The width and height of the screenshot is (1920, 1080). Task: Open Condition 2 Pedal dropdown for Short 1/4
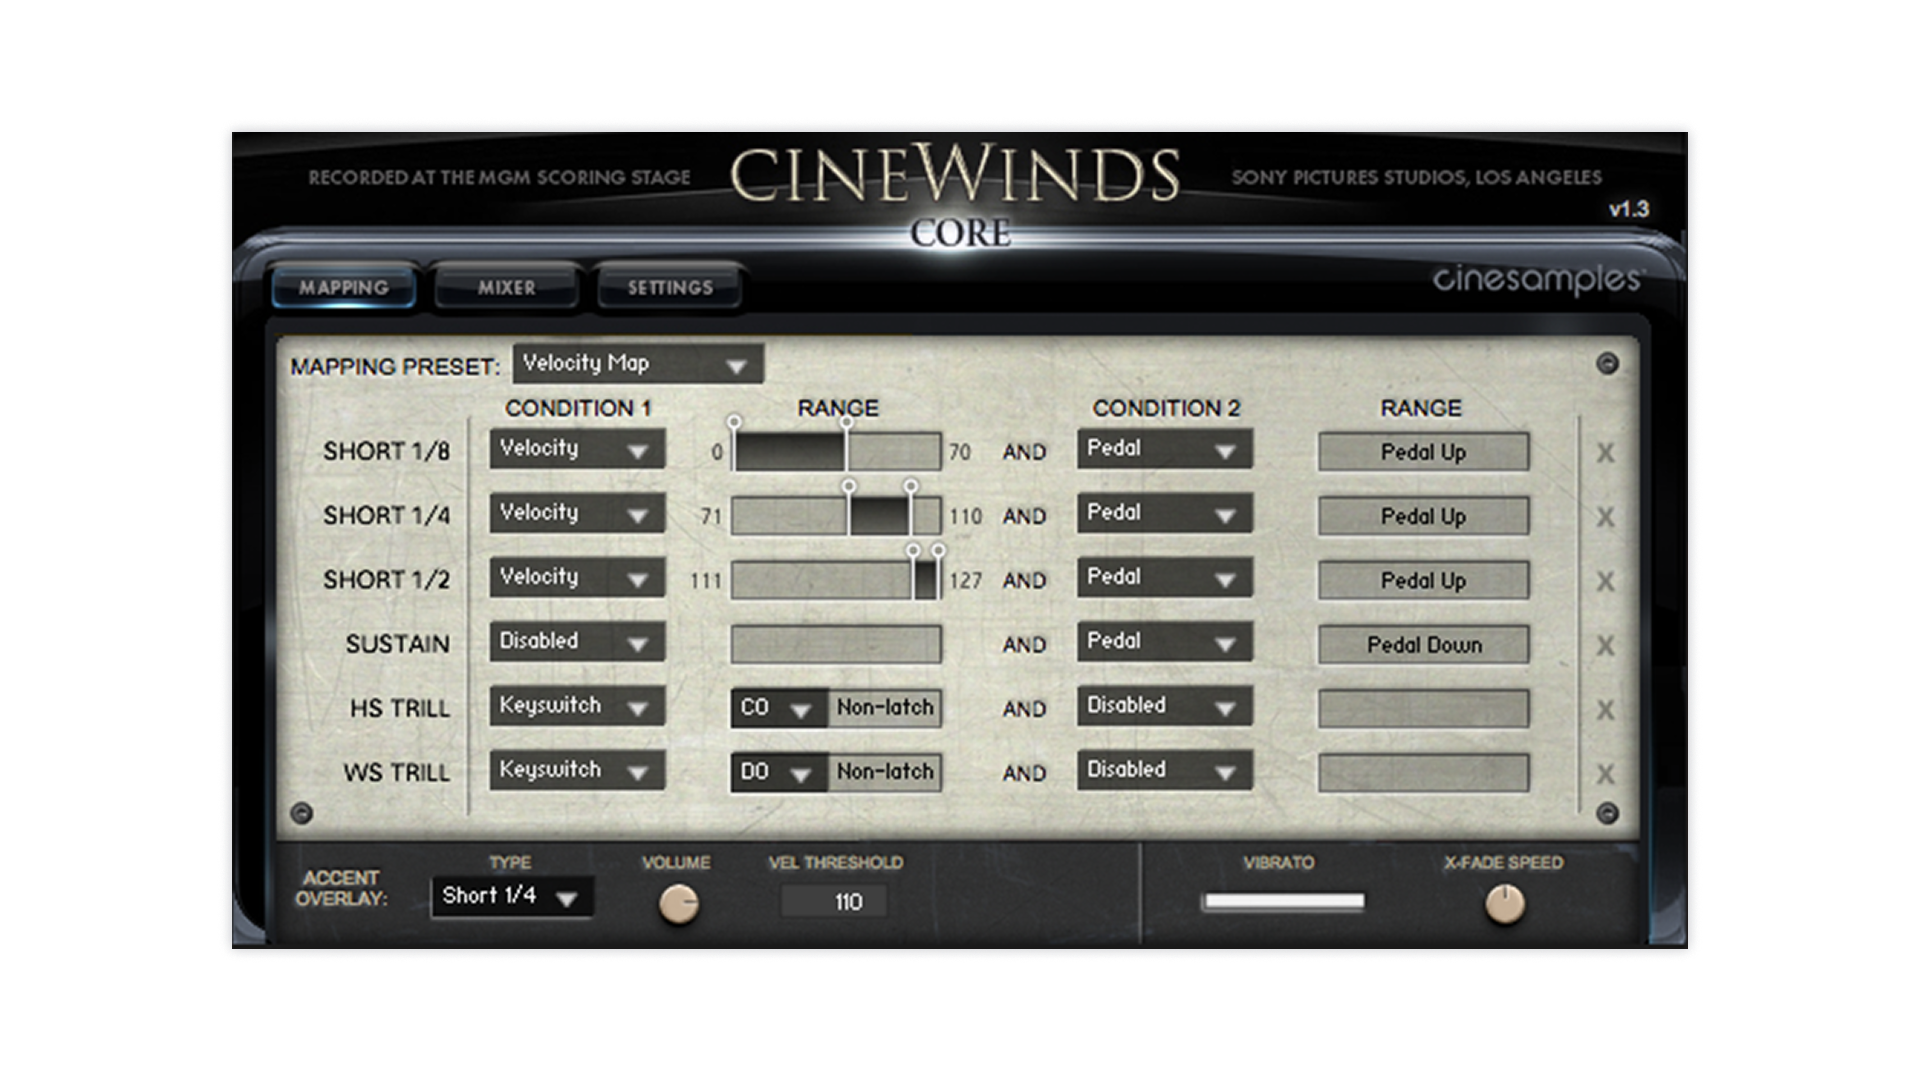coord(1165,513)
